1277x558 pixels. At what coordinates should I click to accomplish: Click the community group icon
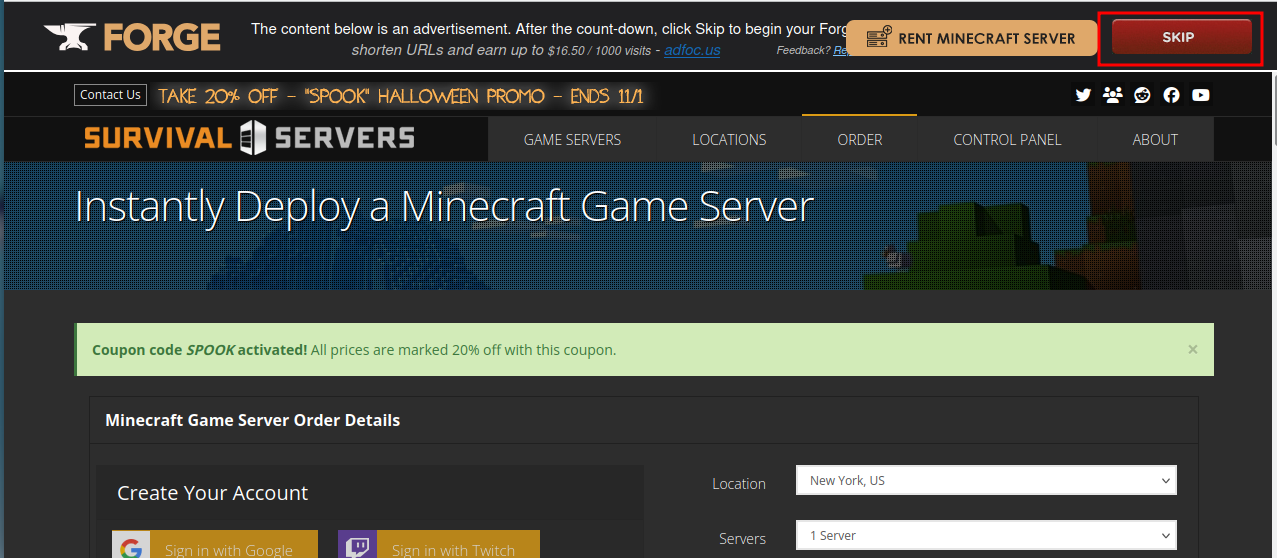click(x=1112, y=95)
